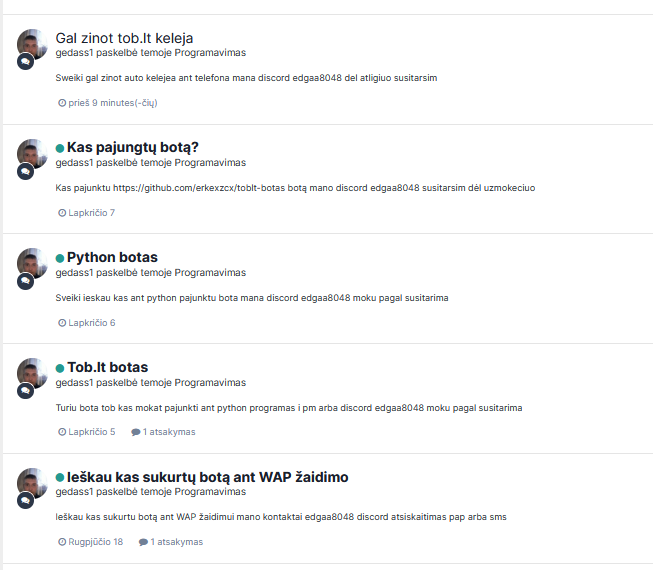Image resolution: width=653 pixels, height=570 pixels.
Task: Click the topic badge icon beside "Python botas"
Action: 25,281
